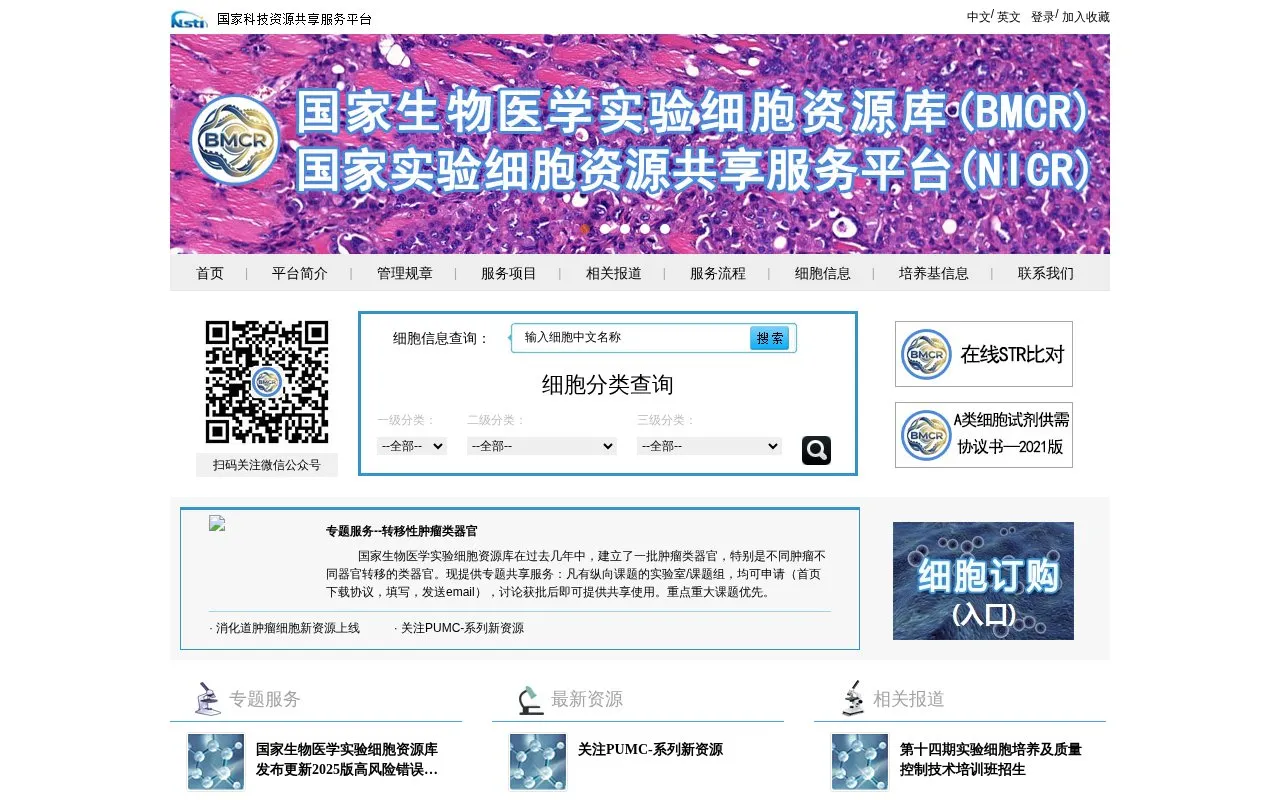Expand the 三级分类 dropdown
Viewport: 1280px width, 800px height.
709,446
